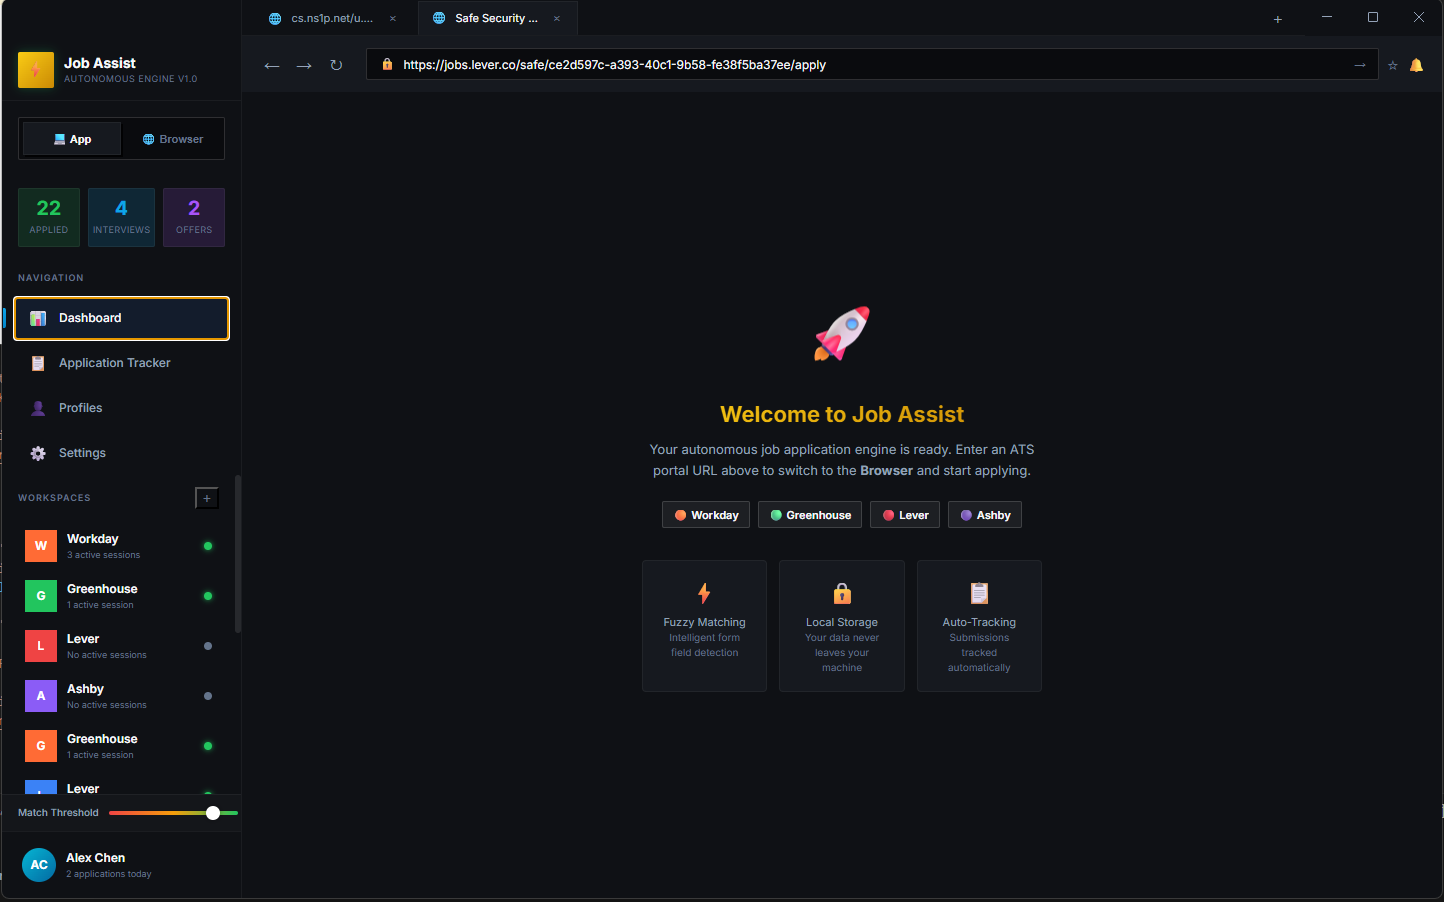
Task: Click the Workday portal chip
Action: (706, 515)
